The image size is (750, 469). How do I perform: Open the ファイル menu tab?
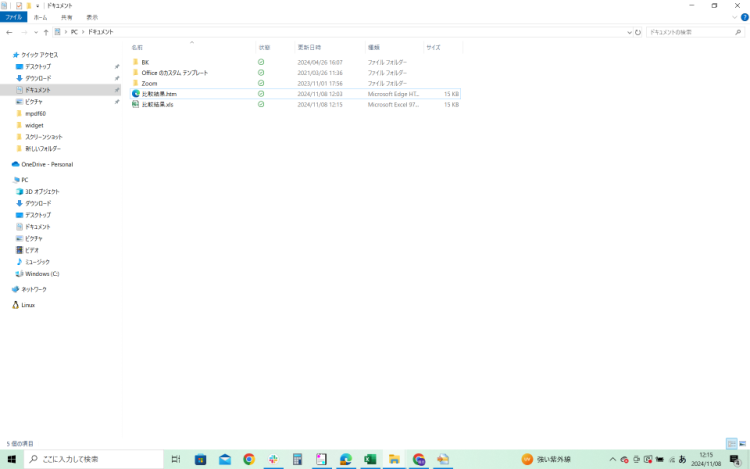(14, 17)
